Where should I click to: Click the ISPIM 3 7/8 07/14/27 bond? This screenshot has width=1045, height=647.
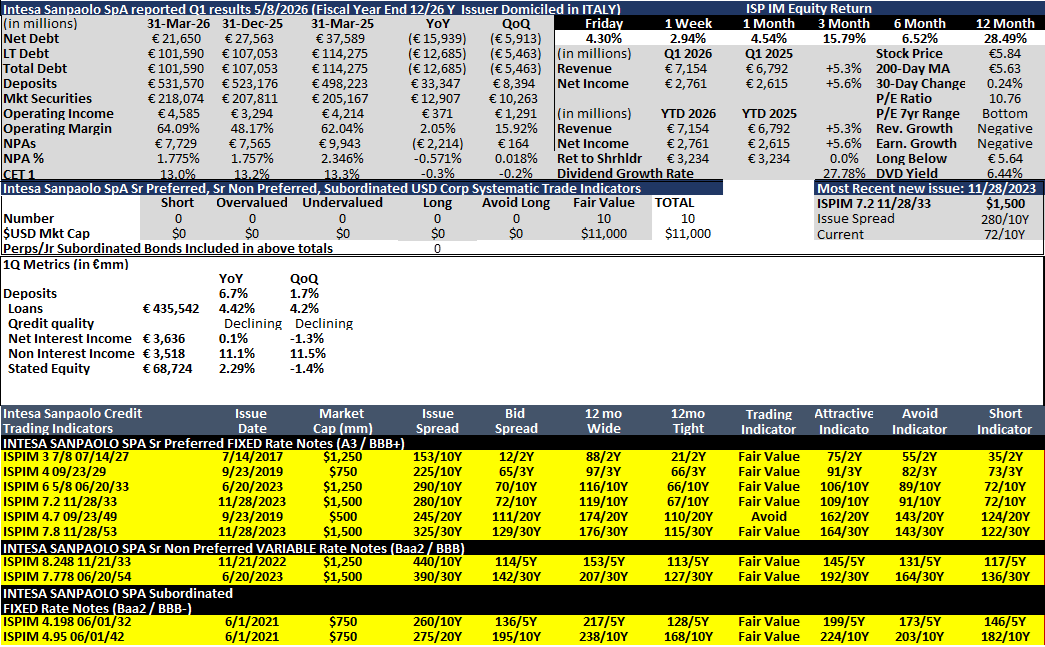(x=66, y=457)
